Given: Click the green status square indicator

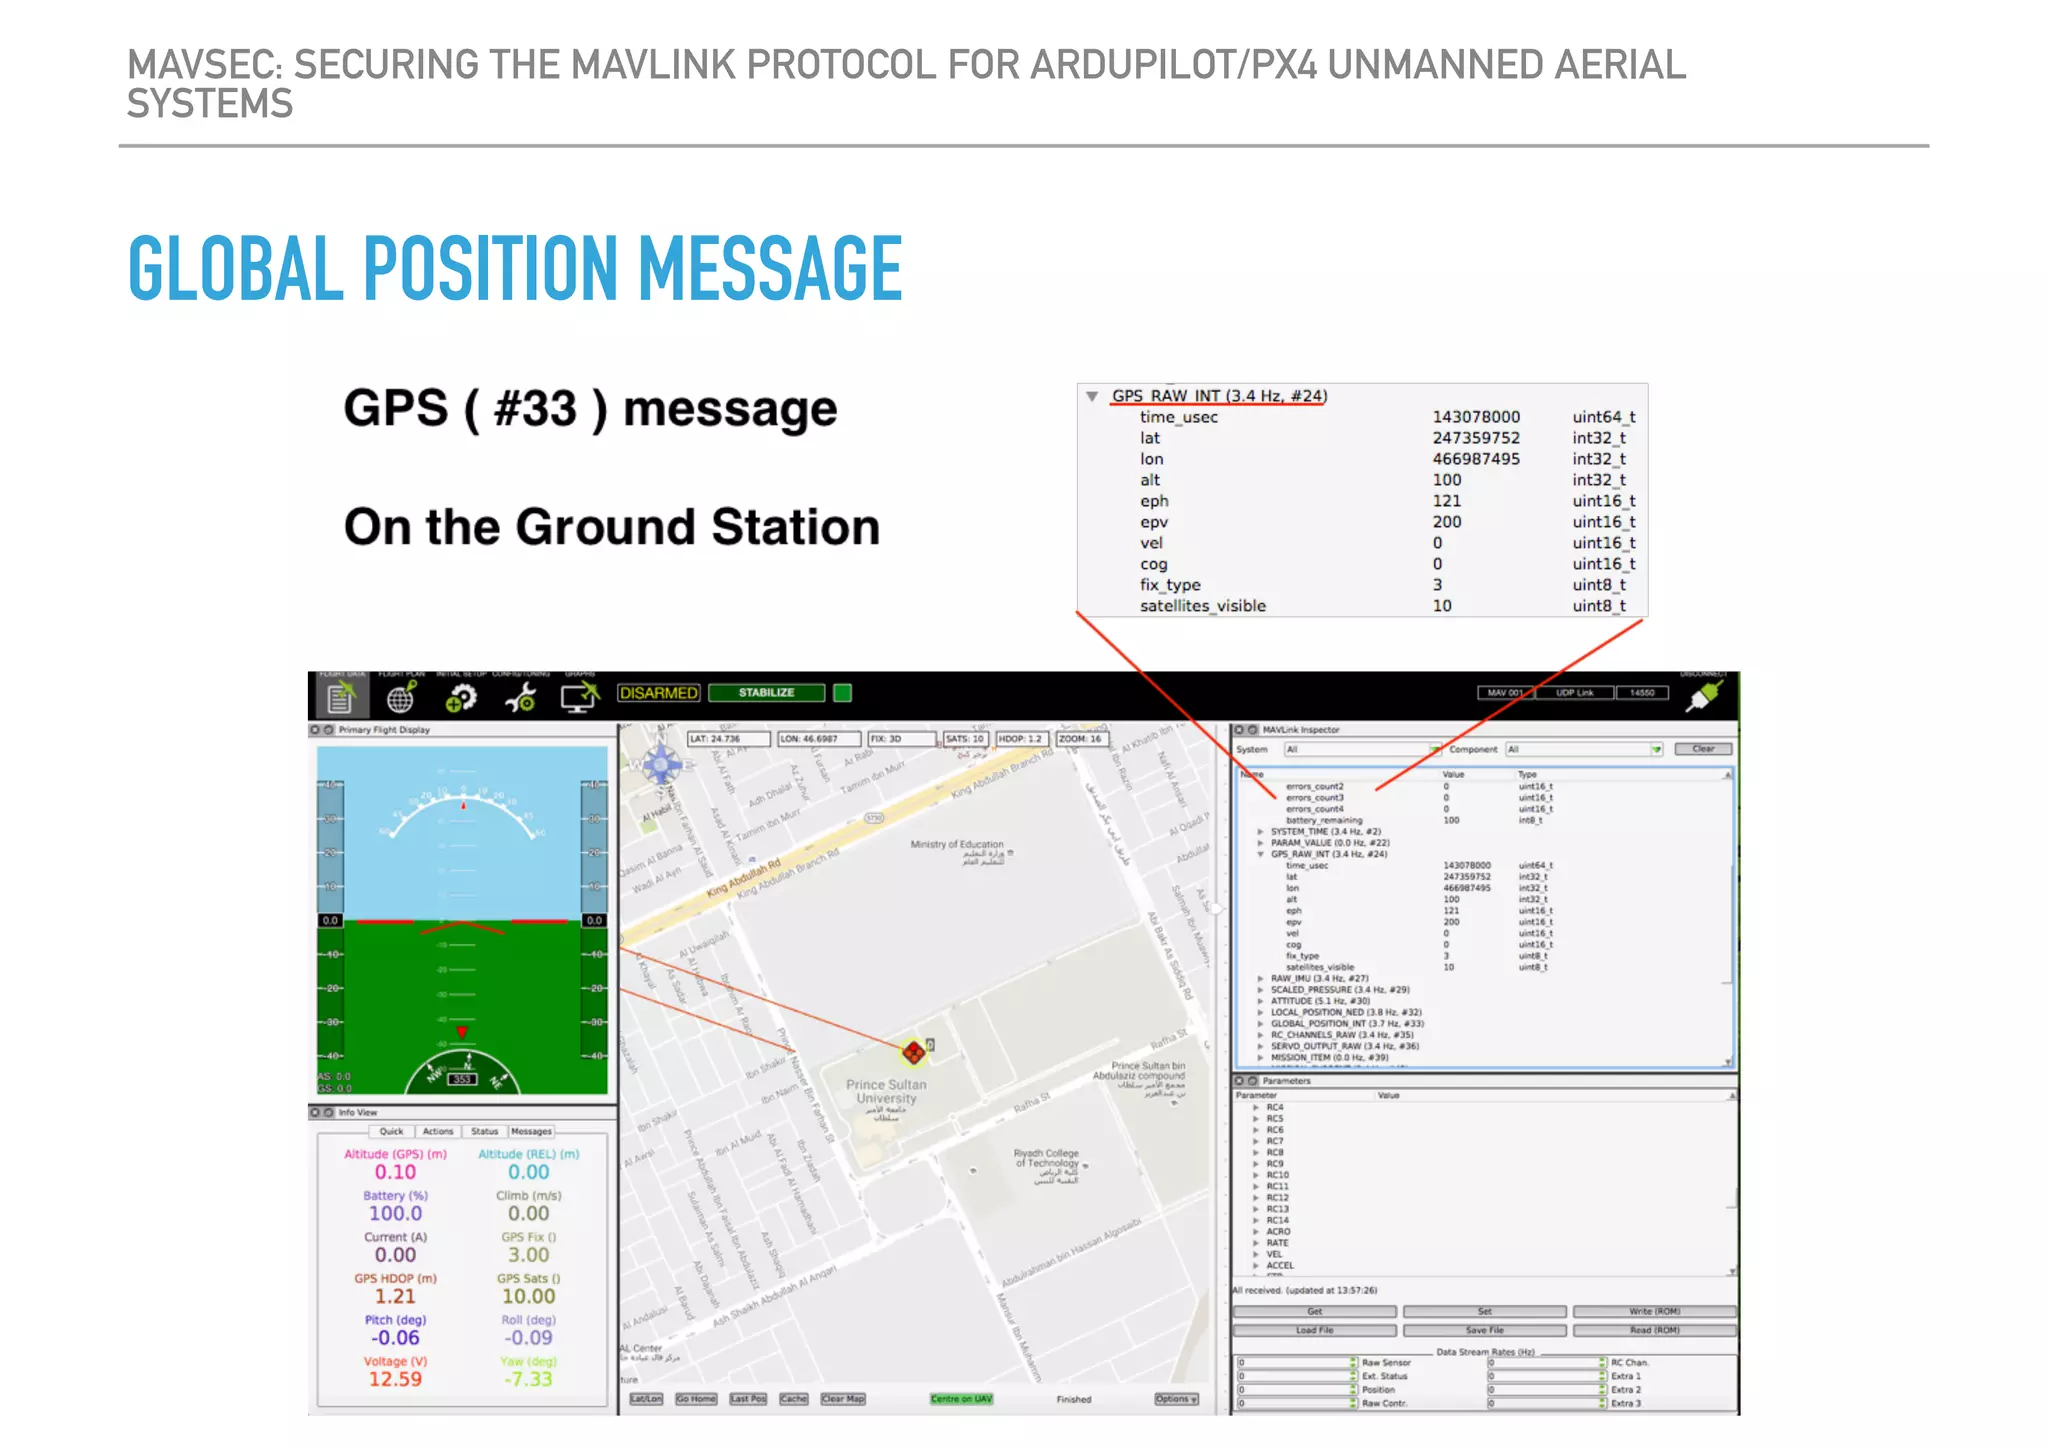Looking at the screenshot, I should point(843,693).
